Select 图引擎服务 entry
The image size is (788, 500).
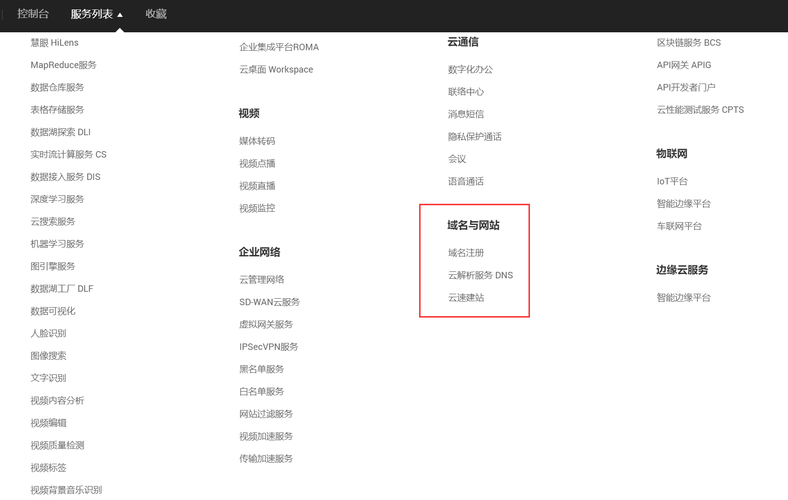point(53,266)
